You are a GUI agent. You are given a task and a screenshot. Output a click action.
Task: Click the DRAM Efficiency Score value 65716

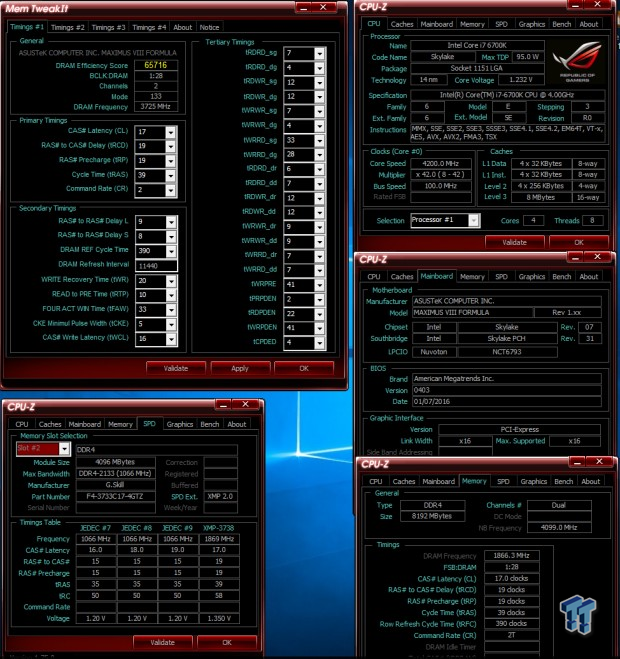click(x=156, y=65)
